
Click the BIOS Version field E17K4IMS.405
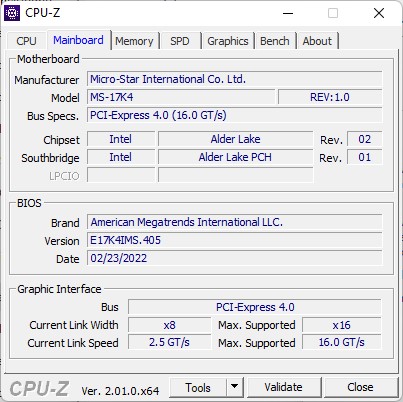pyautogui.click(x=235, y=240)
